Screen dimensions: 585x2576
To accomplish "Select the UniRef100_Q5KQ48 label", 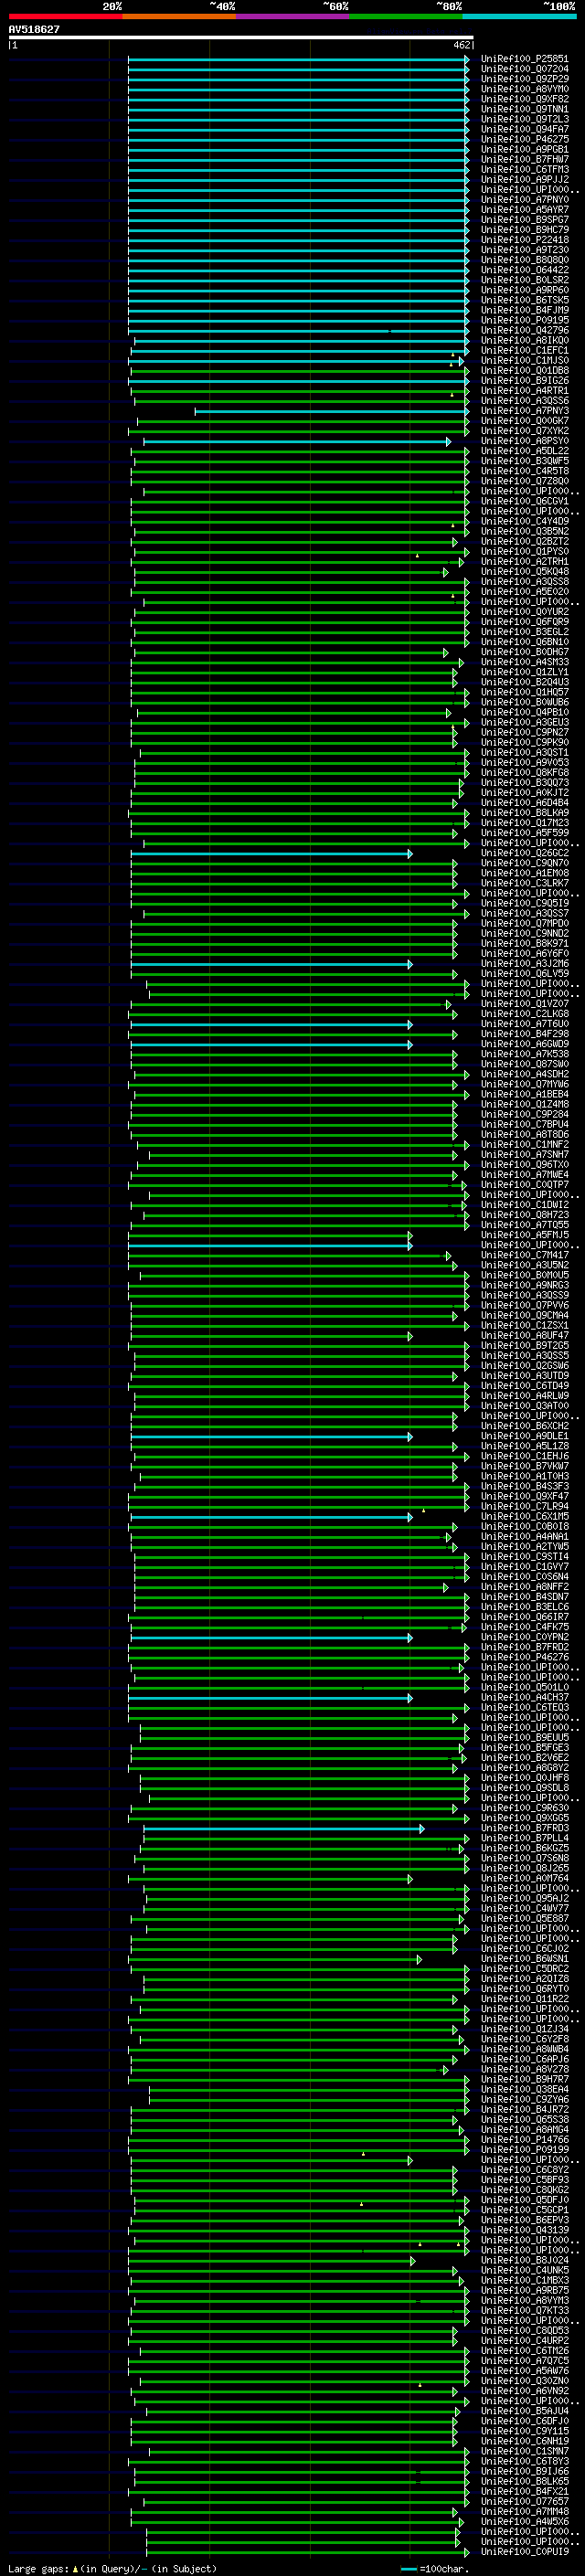I will pos(524,571).
